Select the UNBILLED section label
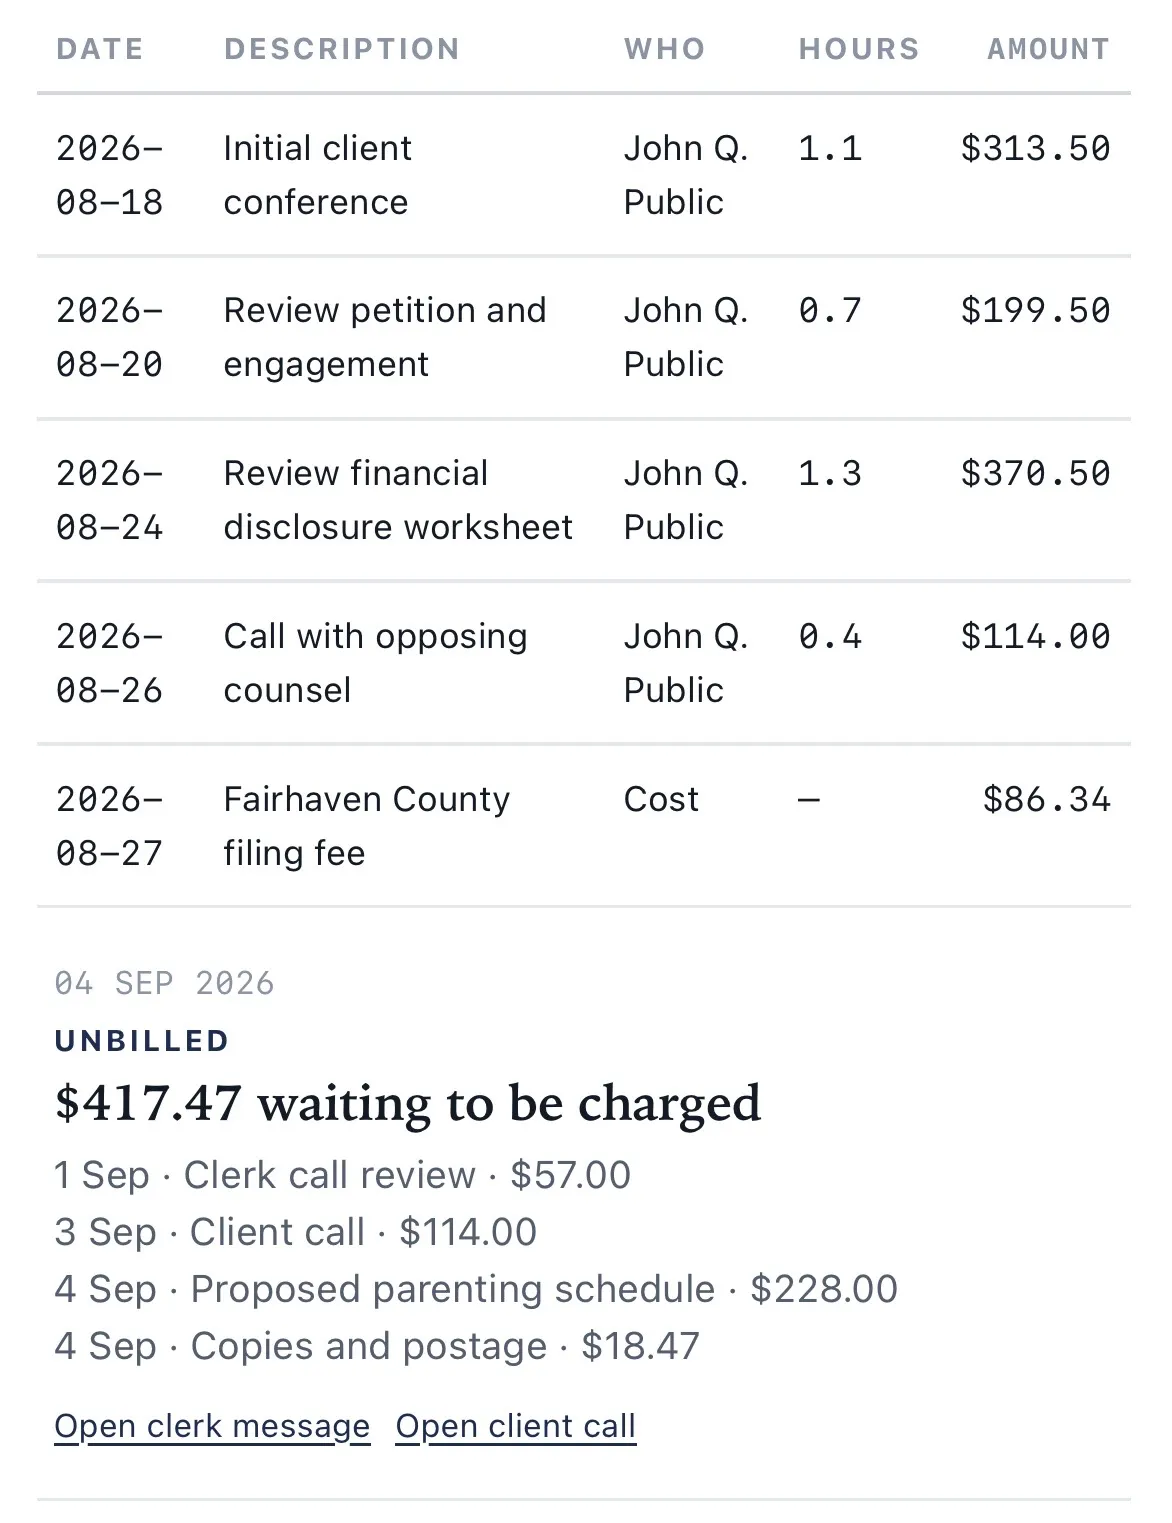This screenshot has width=1172, height=1523. [142, 1041]
